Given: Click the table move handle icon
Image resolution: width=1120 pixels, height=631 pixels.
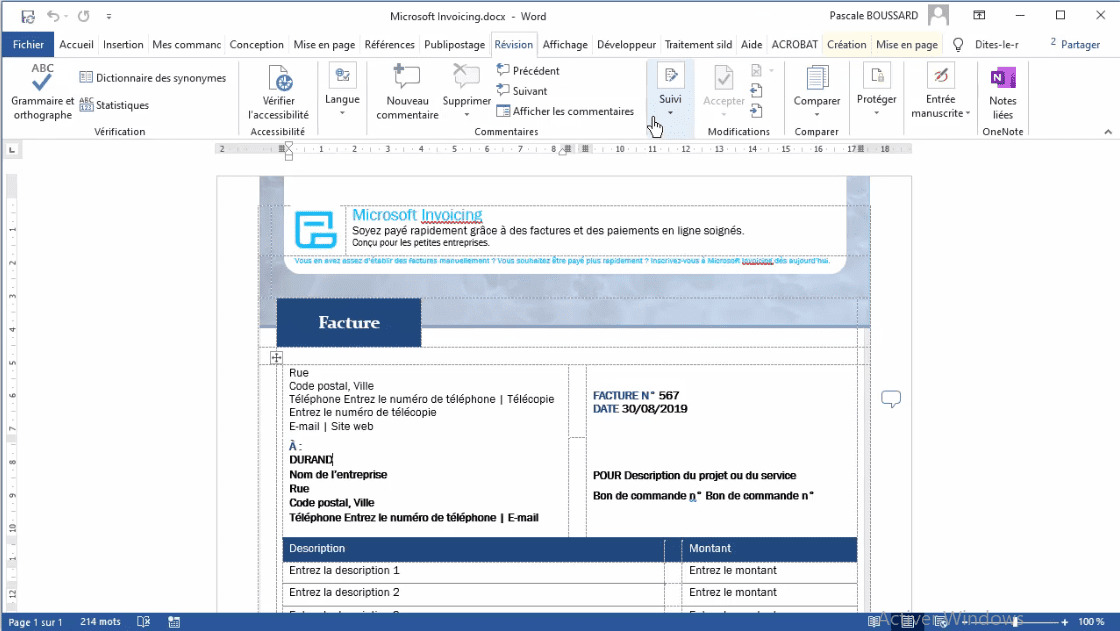Looking at the screenshot, I should (x=276, y=357).
